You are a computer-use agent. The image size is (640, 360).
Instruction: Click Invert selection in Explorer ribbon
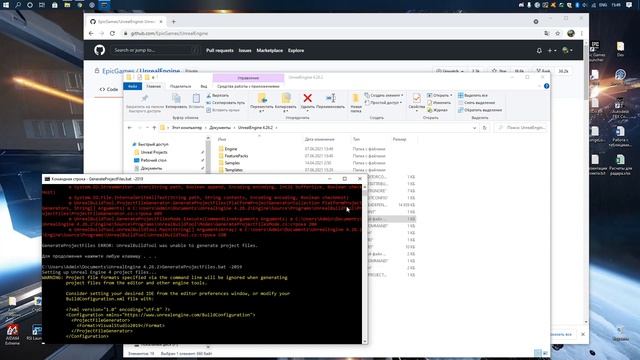coord(480,110)
